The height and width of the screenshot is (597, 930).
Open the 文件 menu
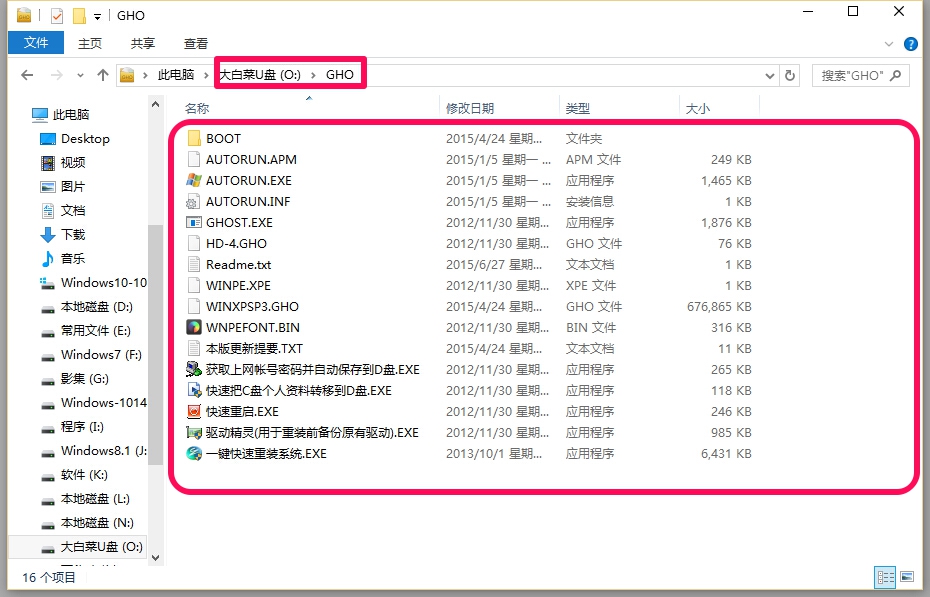pos(35,43)
